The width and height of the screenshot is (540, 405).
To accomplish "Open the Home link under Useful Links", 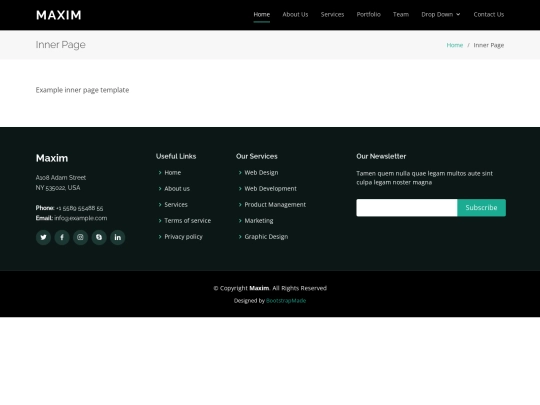I will (173, 173).
